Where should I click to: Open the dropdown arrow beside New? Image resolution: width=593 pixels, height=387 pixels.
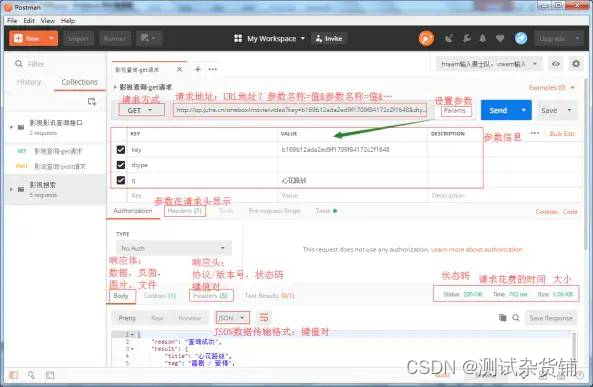tap(52, 38)
